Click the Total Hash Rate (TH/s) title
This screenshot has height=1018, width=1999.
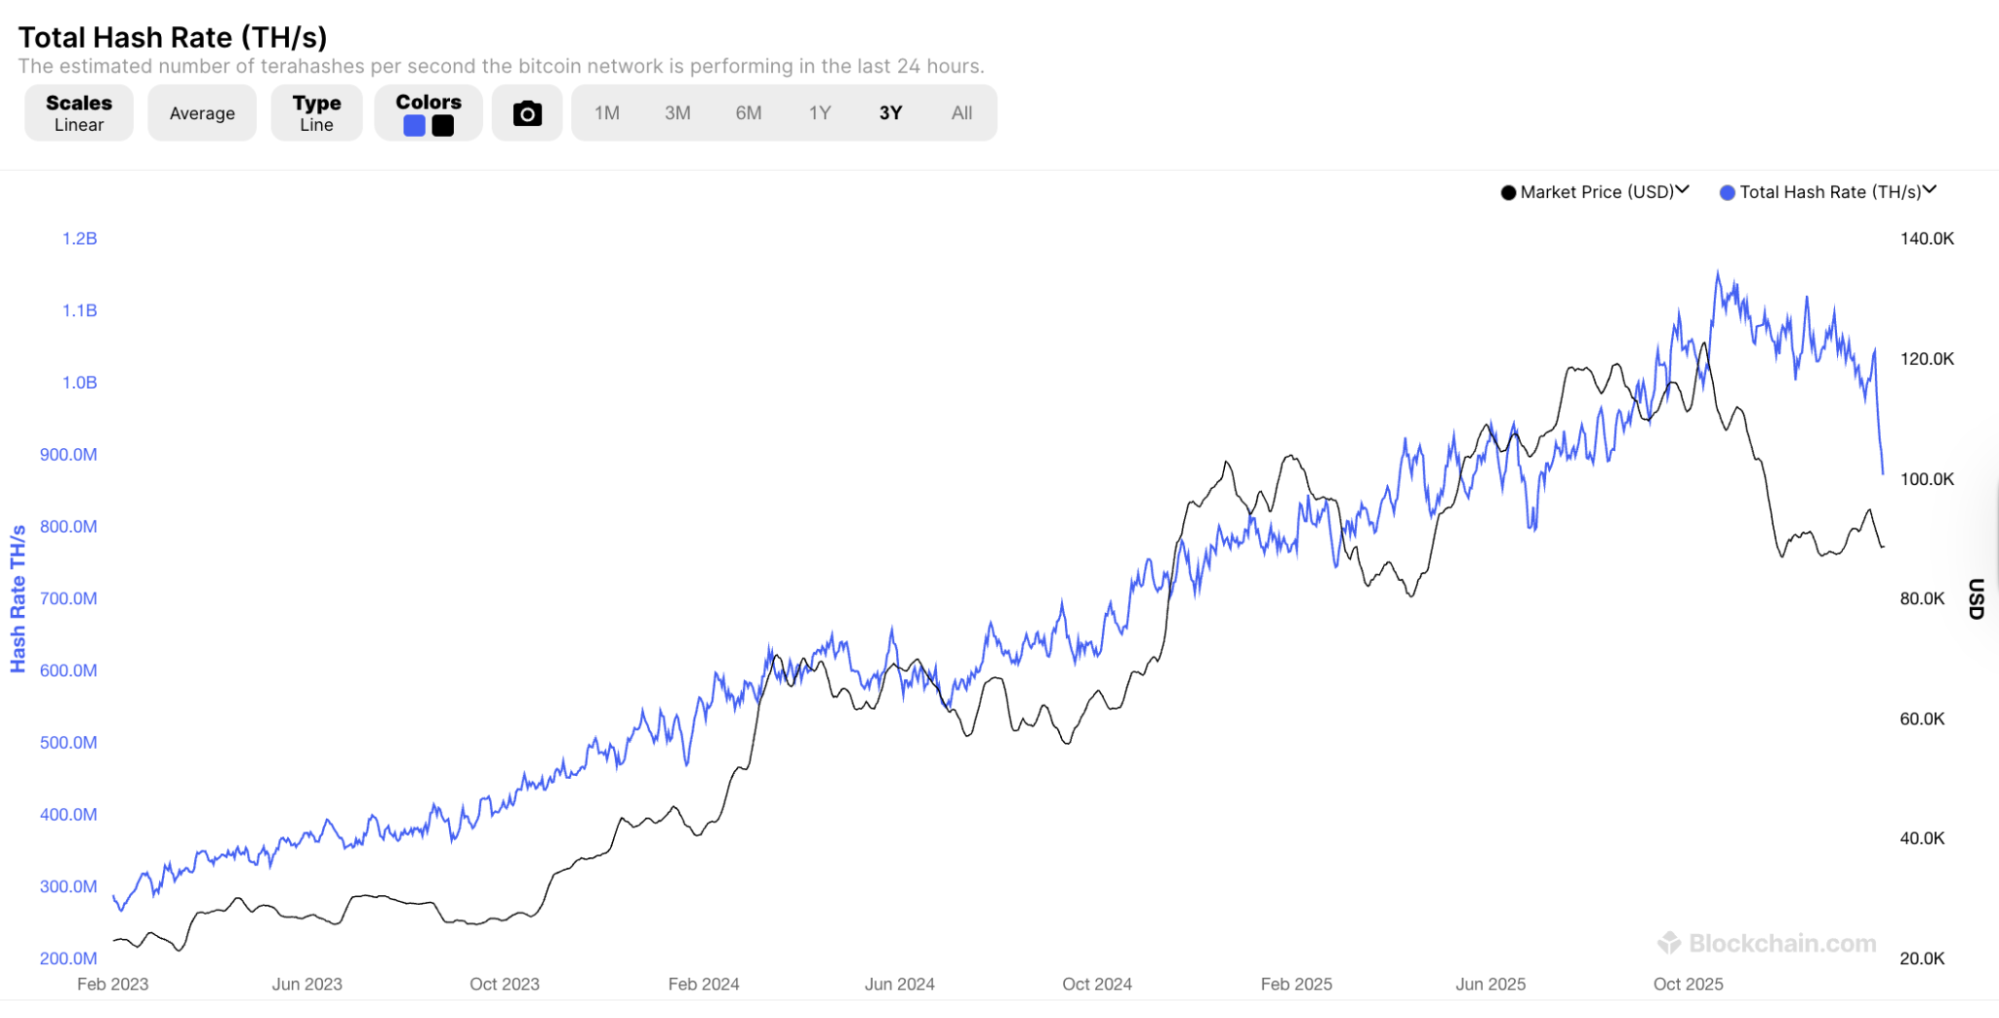pyautogui.click(x=172, y=37)
